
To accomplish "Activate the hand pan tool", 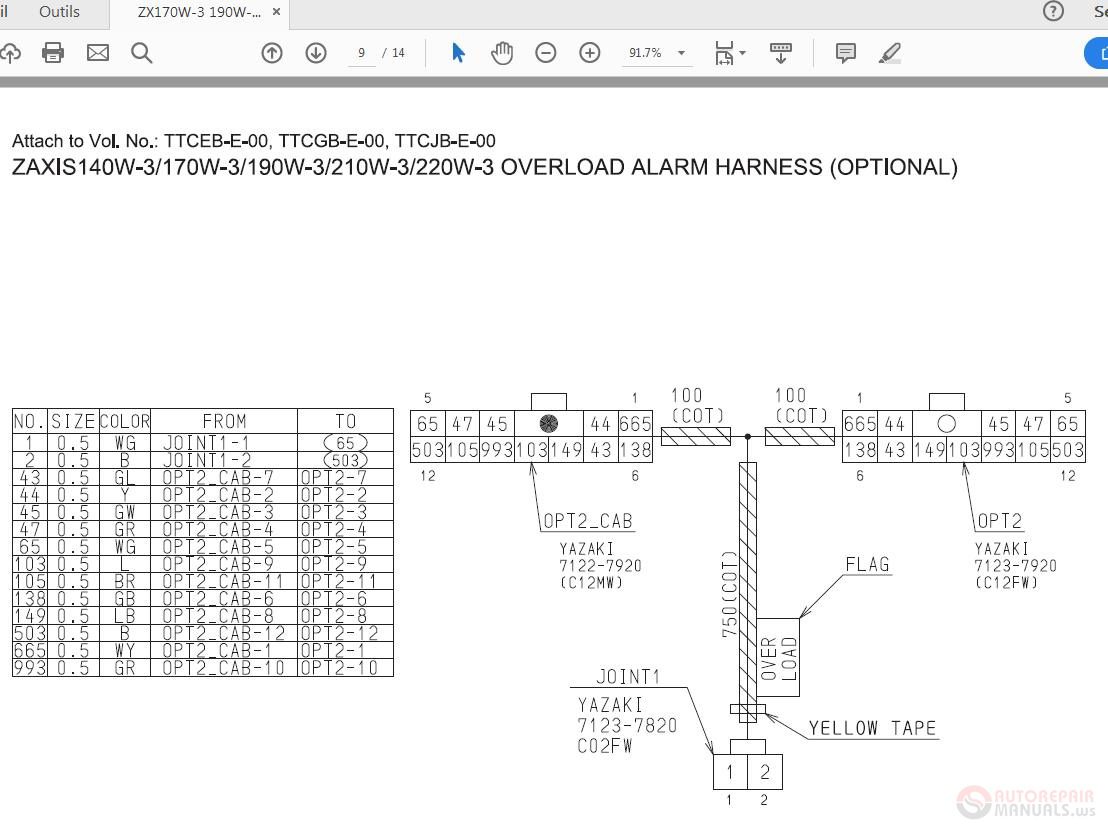I will point(502,53).
